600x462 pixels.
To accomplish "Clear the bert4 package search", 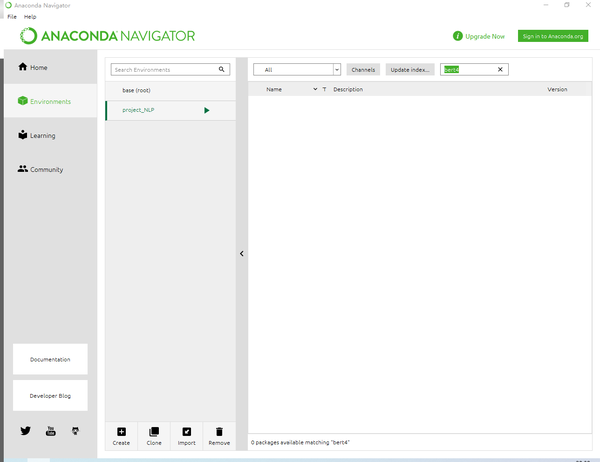I will (x=500, y=69).
